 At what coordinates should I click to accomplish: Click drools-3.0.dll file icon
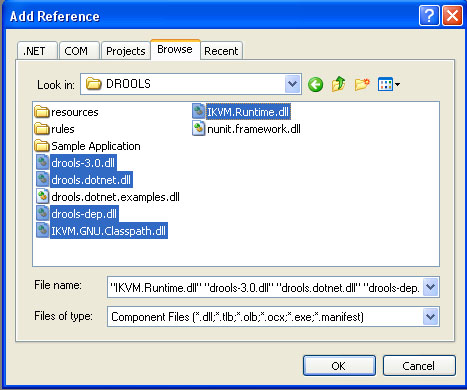[x=42, y=163]
